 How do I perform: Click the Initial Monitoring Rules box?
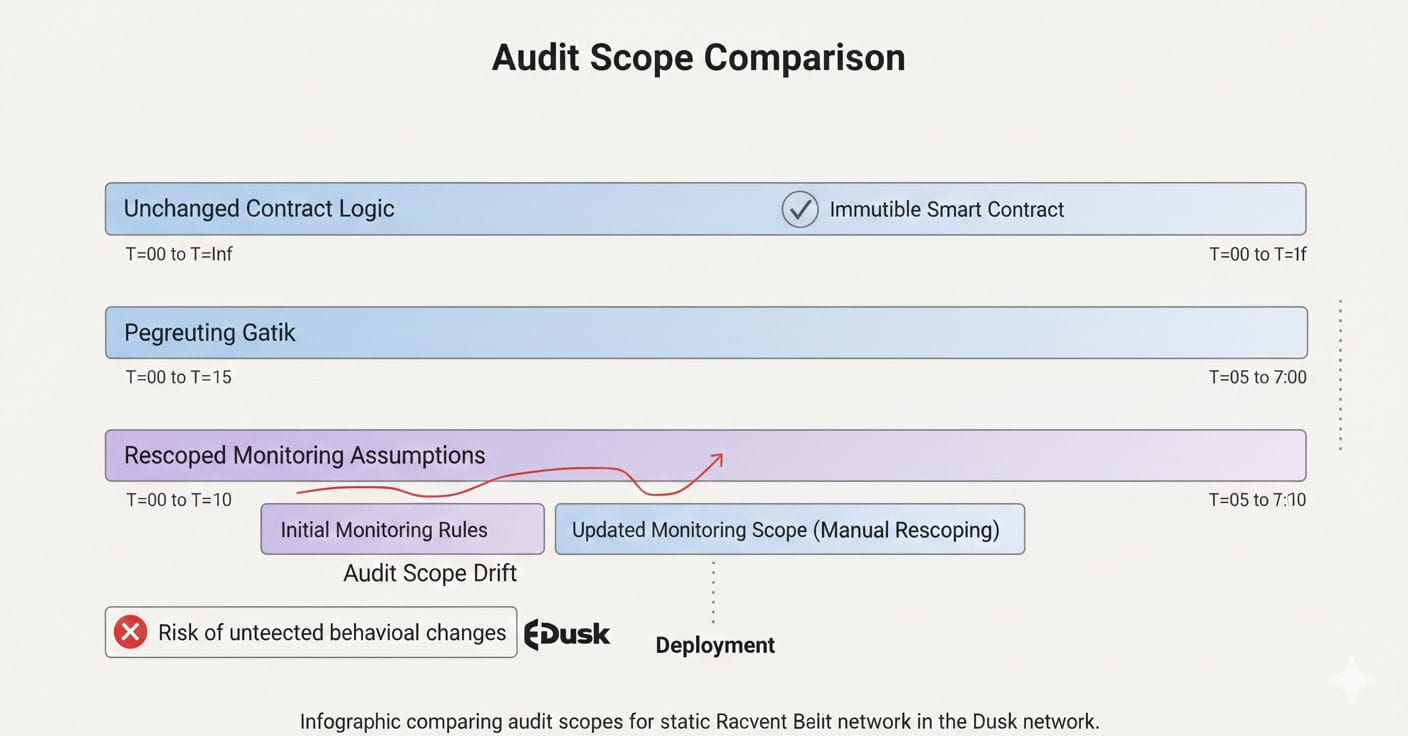tap(402, 529)
